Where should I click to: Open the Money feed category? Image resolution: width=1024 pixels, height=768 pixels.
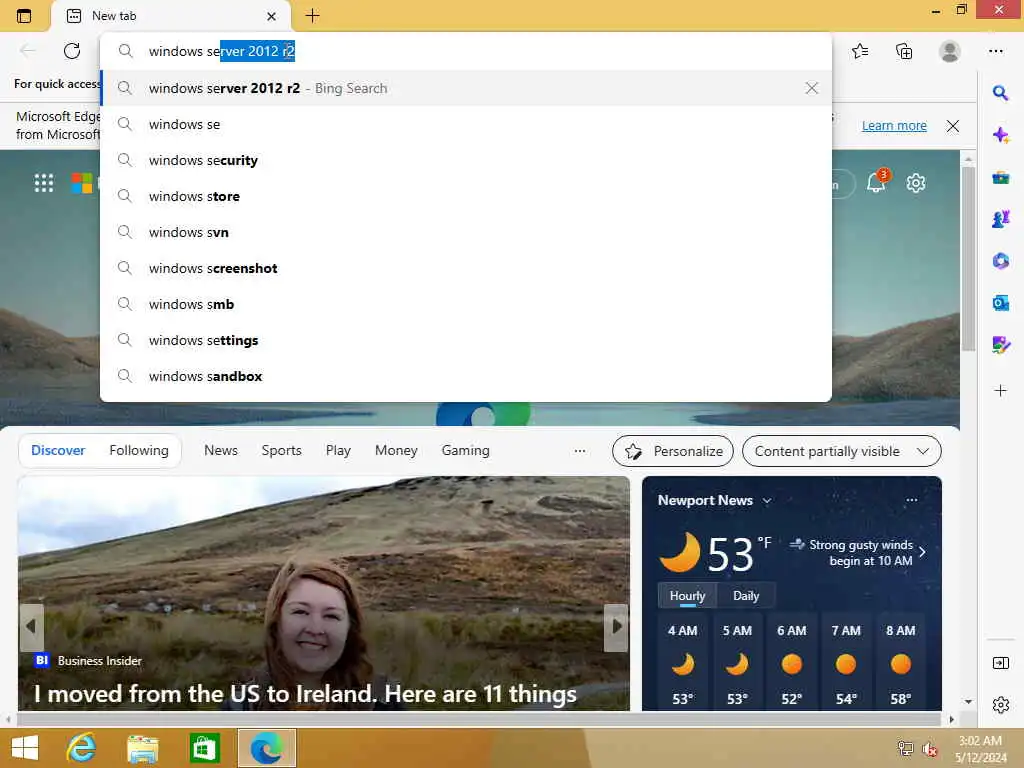396,451
